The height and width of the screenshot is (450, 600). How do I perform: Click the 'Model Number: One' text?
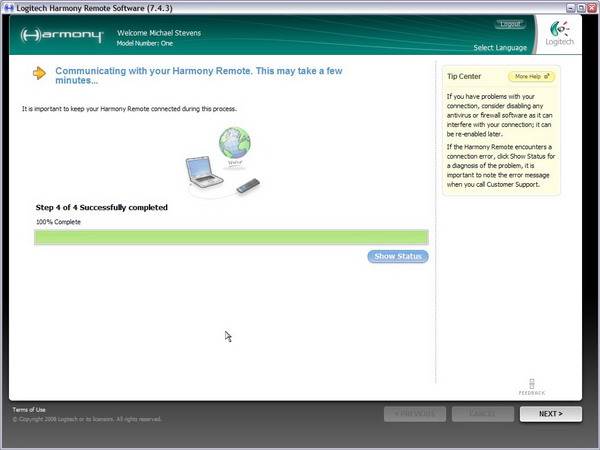click(x=145, y=43)
